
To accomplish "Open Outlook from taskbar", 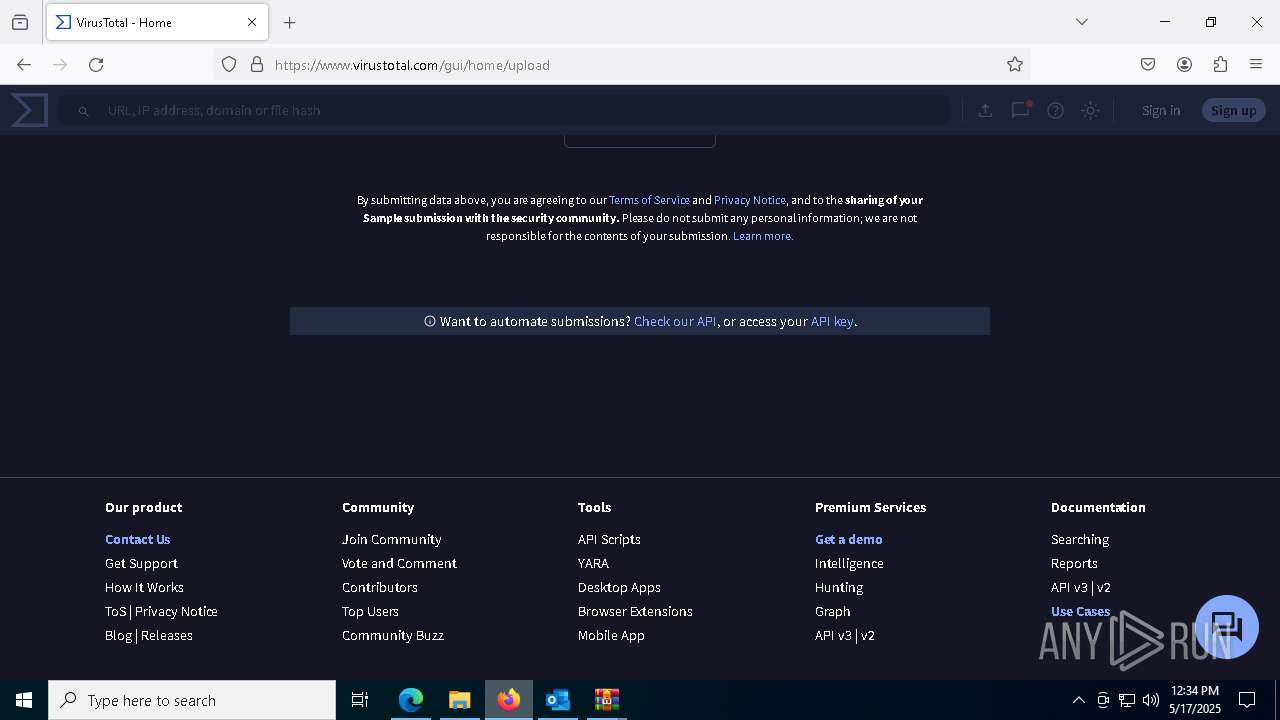I will coord(557,700).
